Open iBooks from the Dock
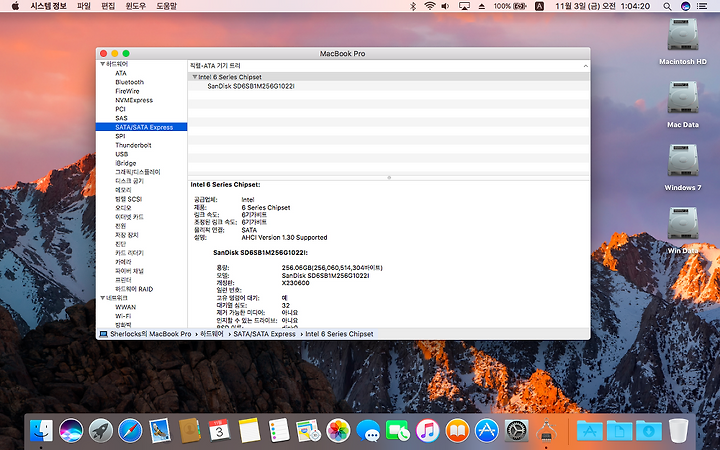 pyautogui.click(x=457, y=431)
